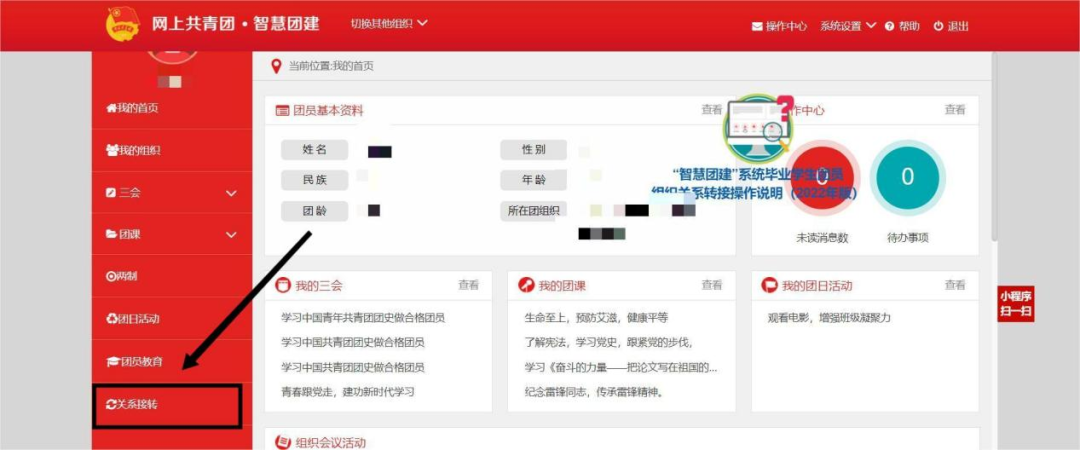1080x450 pixels.
Task: Open 了解宪法，学习党史，跟紧党的步伐 entry
Action: pyautogui.click(x=608, y=342)
